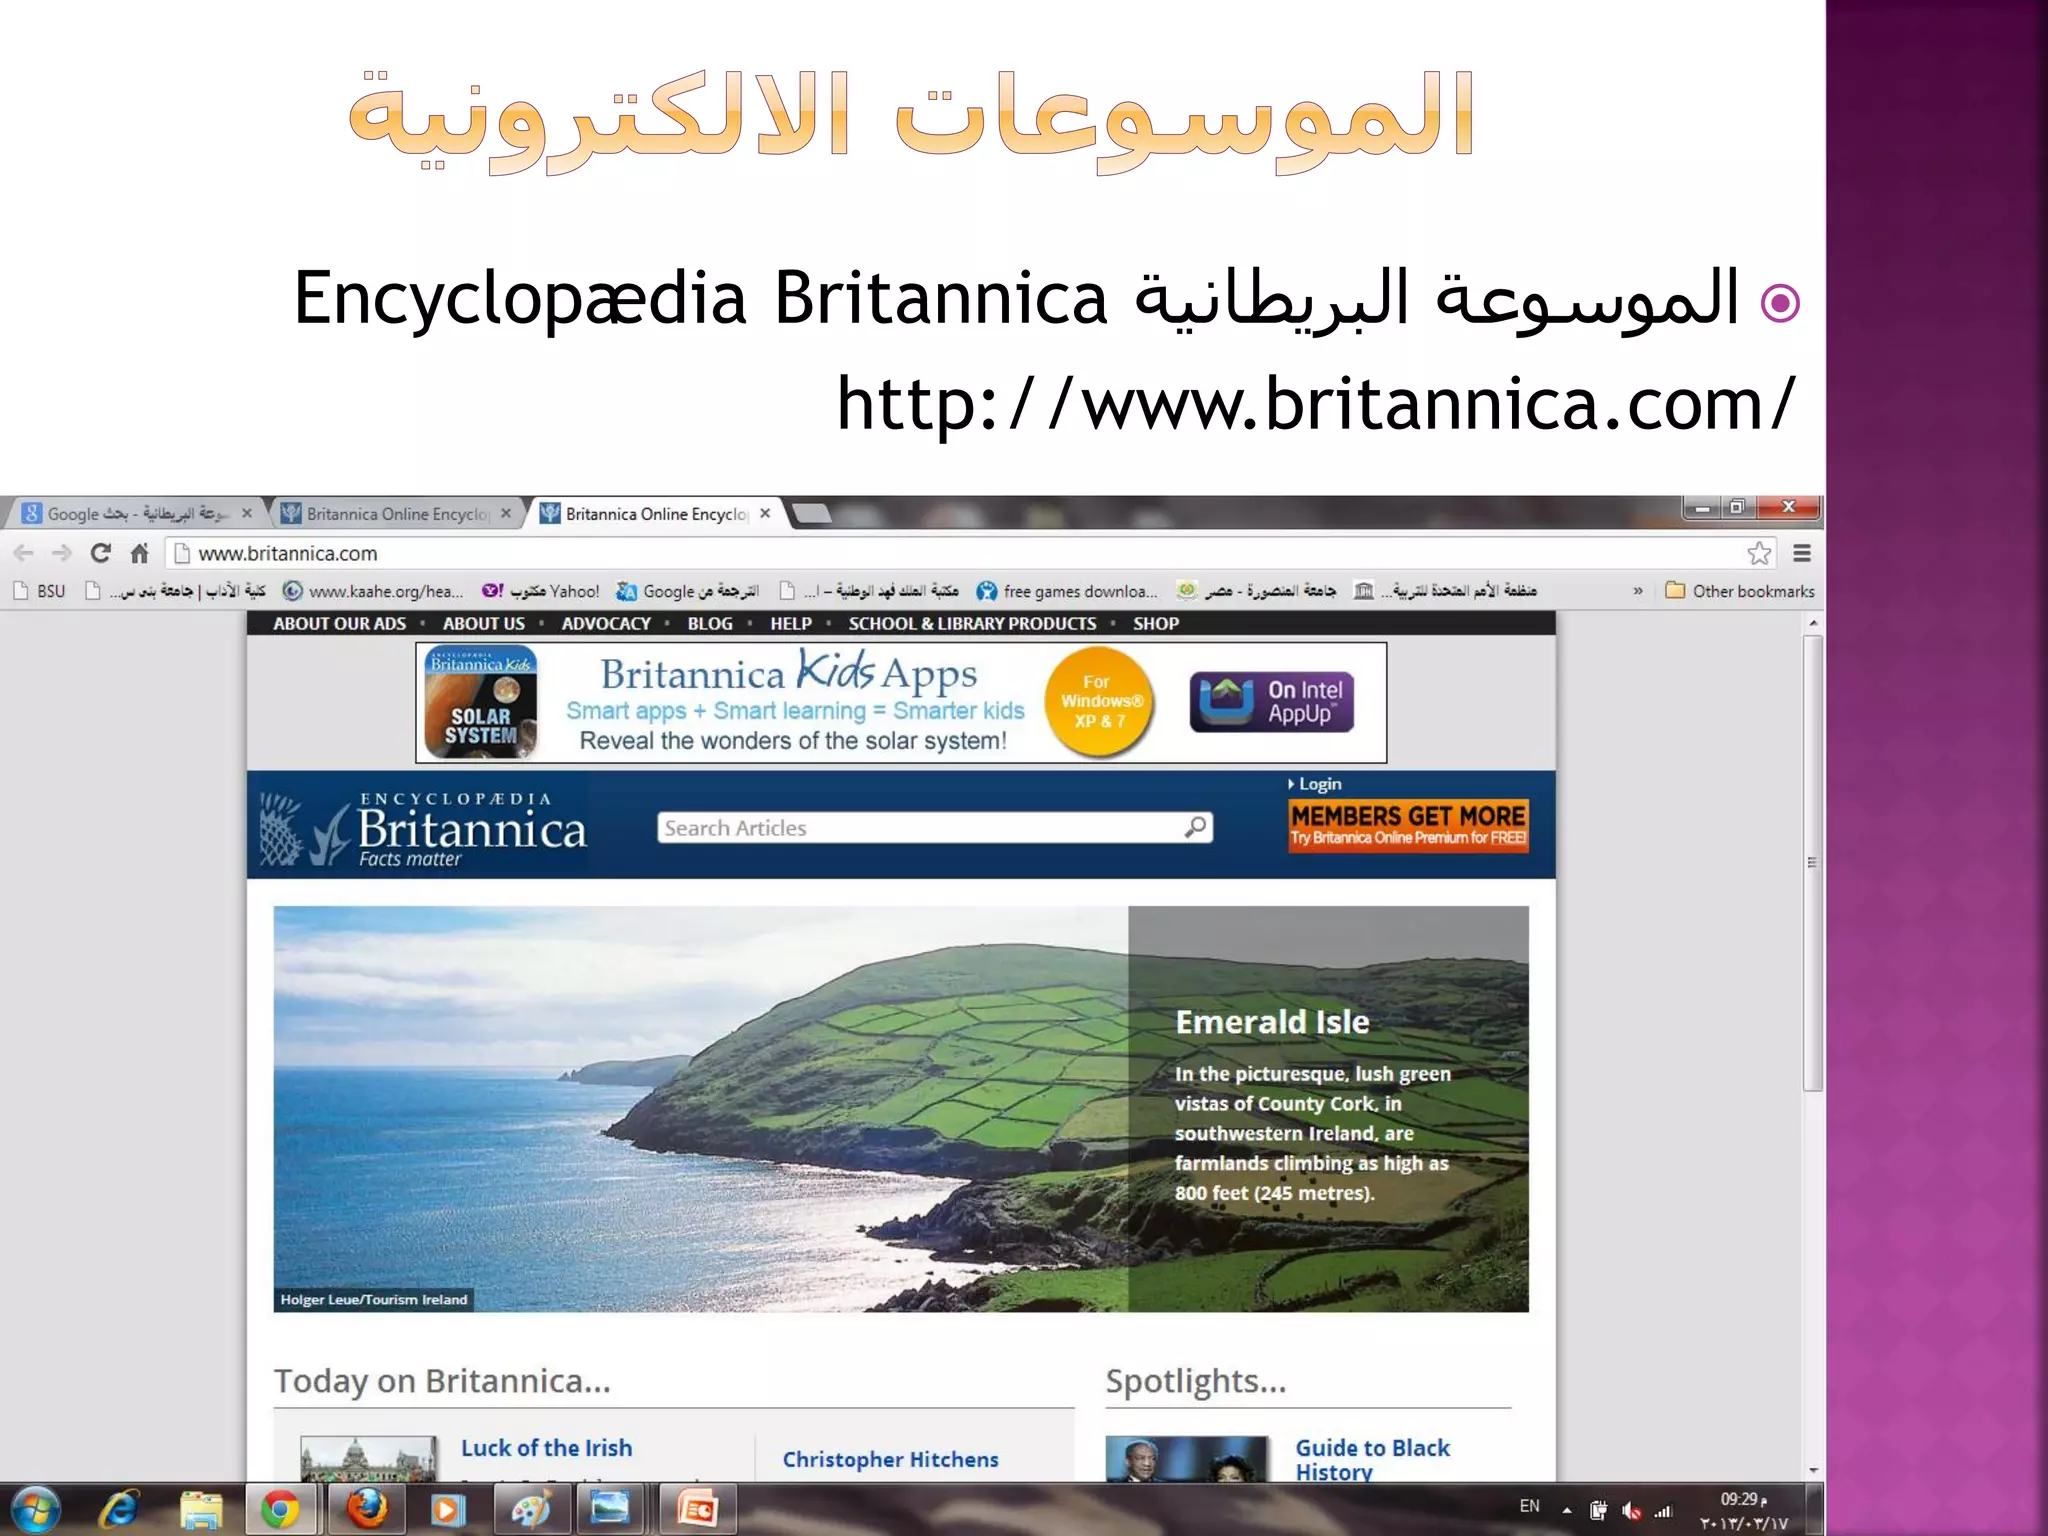Close the Google search tab
Screen dimensions: 2048x1536
tap(247, 513)
